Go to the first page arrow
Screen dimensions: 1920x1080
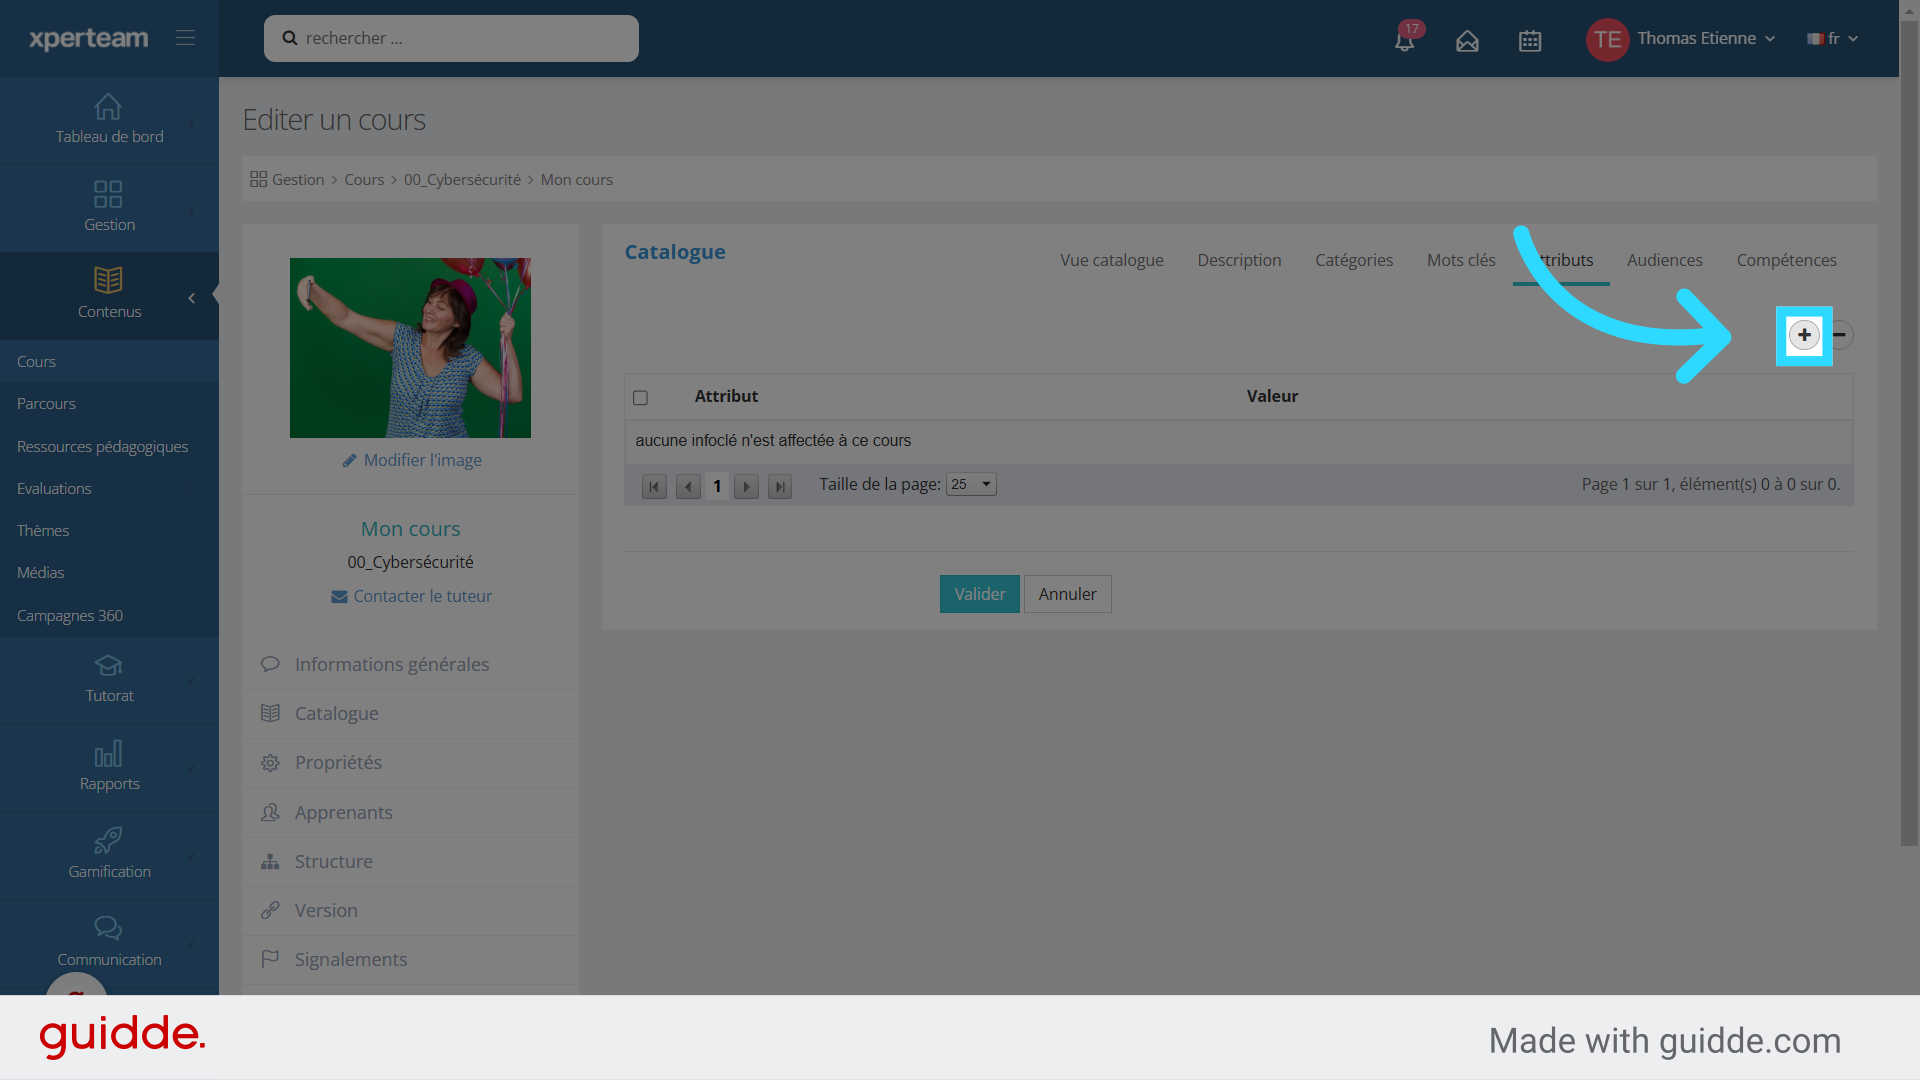click(654, 487)
